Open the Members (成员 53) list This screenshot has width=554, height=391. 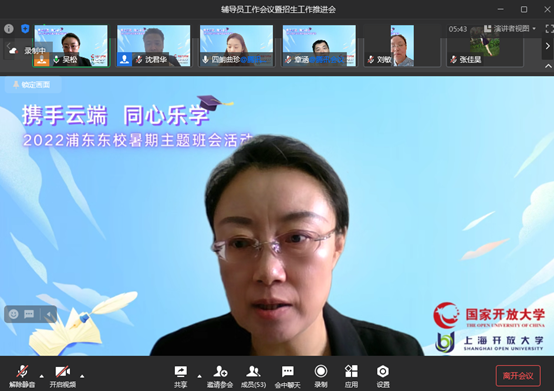[x=253, y=377]
